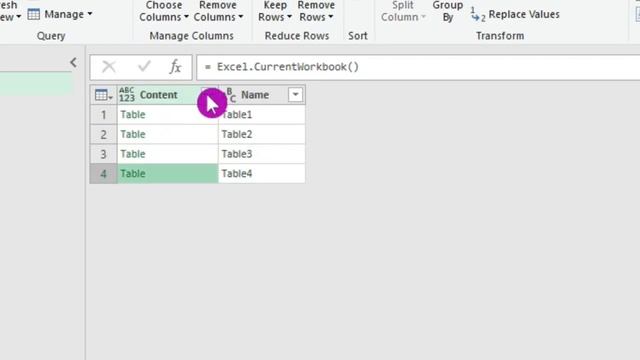Confirm formula with checkmark icon
640x360 pixels.
click(x=144, y=67)
